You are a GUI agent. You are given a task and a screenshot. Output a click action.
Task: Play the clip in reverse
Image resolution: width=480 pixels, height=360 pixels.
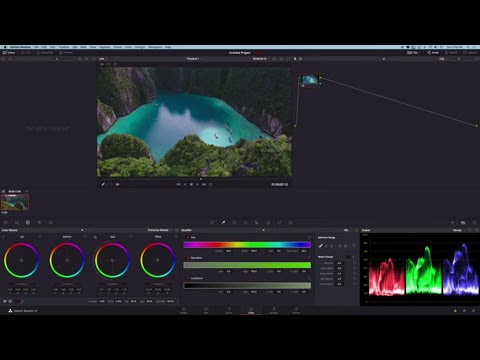pos(185,184)
